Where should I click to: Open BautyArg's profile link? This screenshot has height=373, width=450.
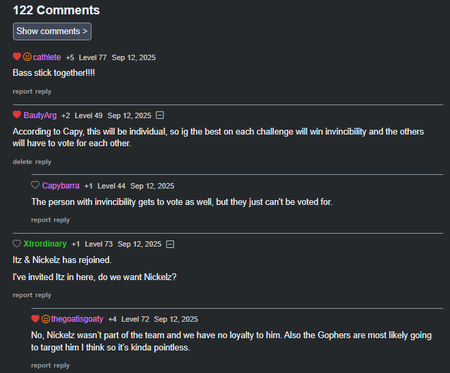pos(40,116)
